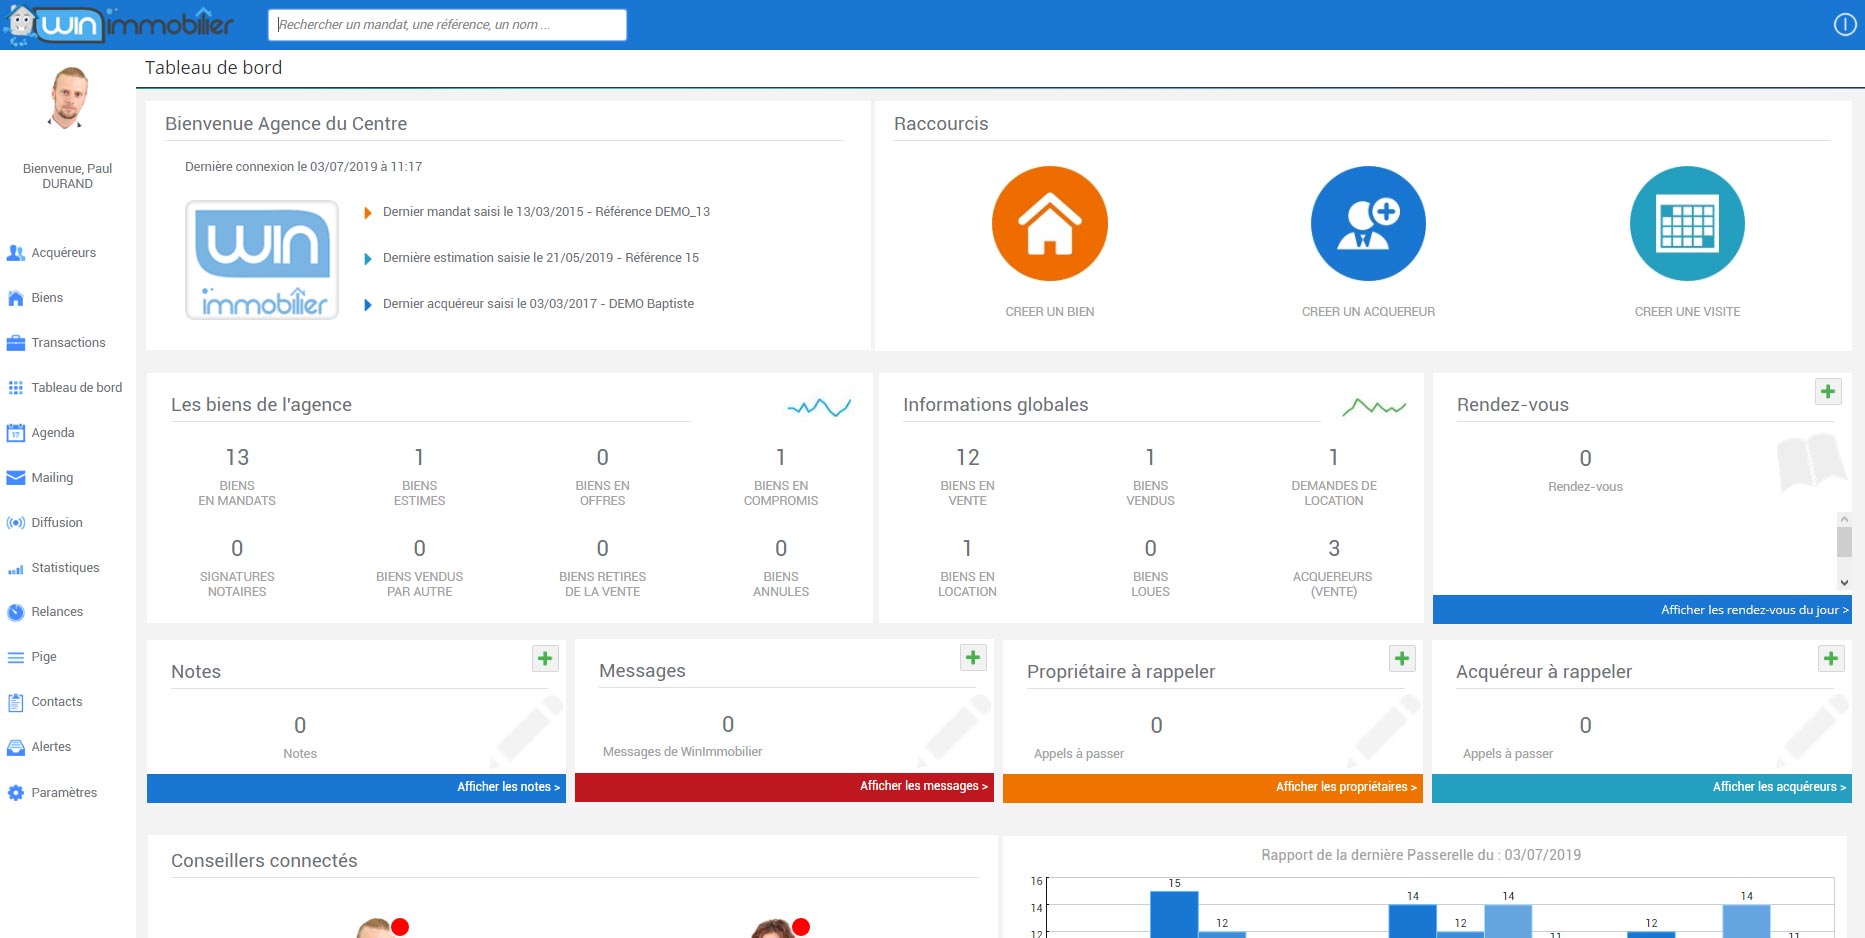Click the Signatures notaires count

(x=237, y=549)
